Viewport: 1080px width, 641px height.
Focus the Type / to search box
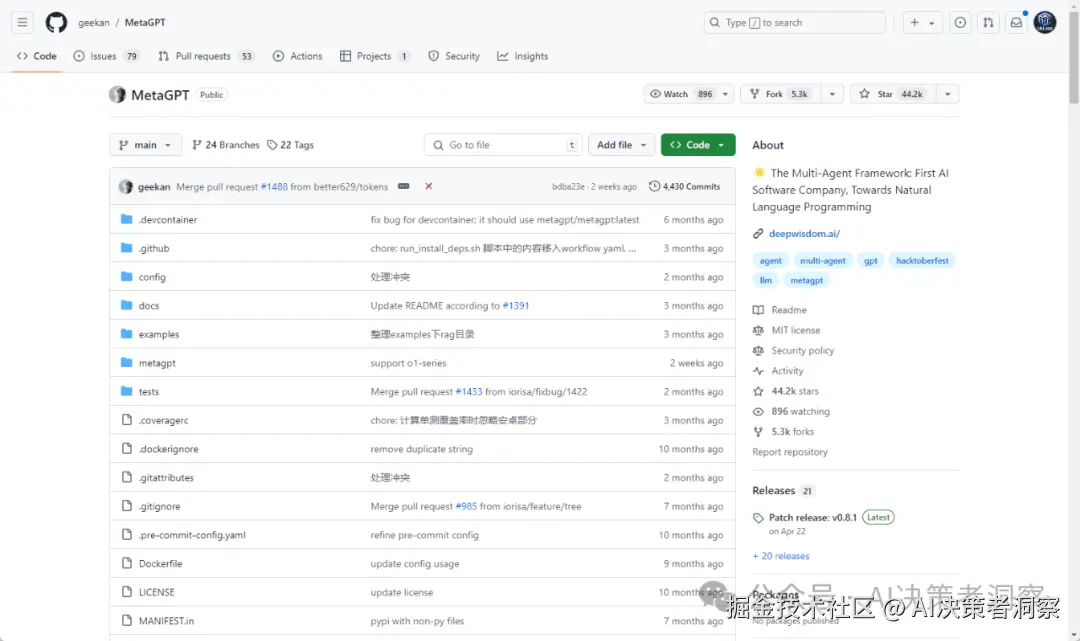coord(794,23)
